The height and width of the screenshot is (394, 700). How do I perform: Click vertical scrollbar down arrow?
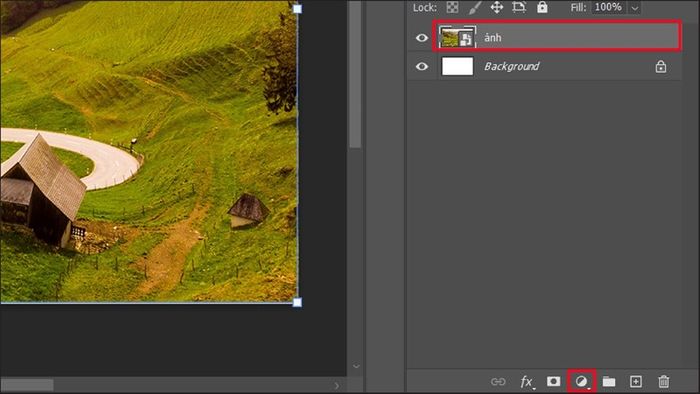click(356, 366)
